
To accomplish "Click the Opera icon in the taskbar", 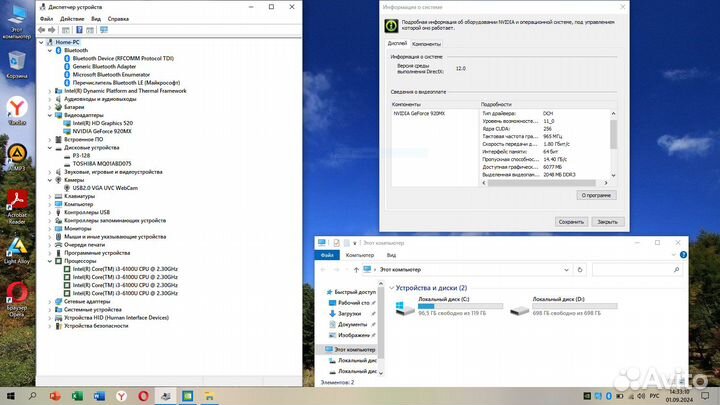I will (x=143, y=396).
